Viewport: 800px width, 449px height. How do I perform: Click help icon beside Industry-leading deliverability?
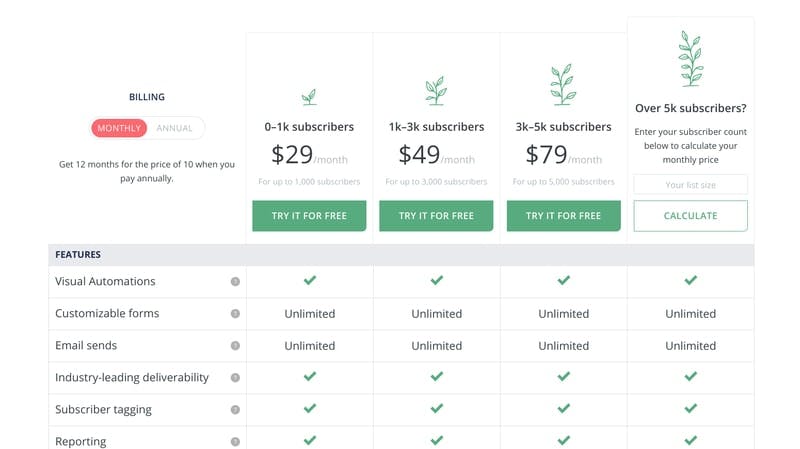(235, 378)
